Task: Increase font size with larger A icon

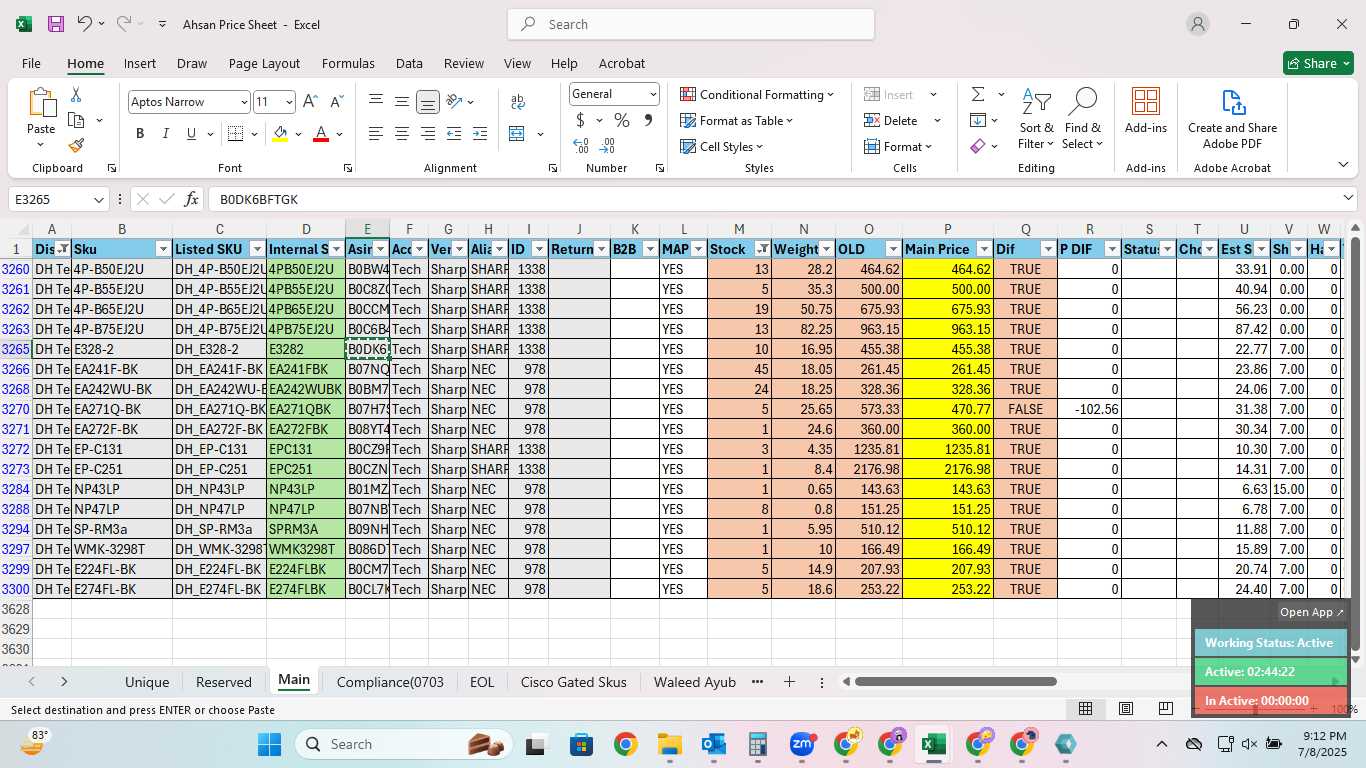Action: coord(310,102)
